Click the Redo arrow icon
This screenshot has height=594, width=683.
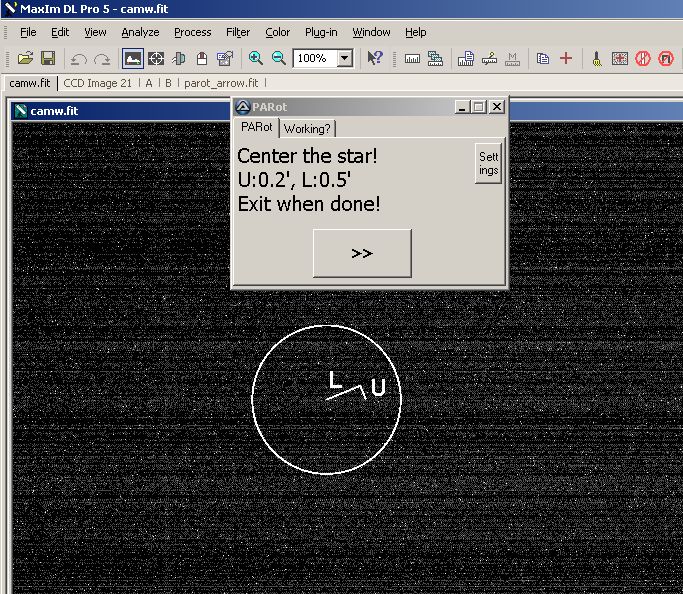(102, 59)
